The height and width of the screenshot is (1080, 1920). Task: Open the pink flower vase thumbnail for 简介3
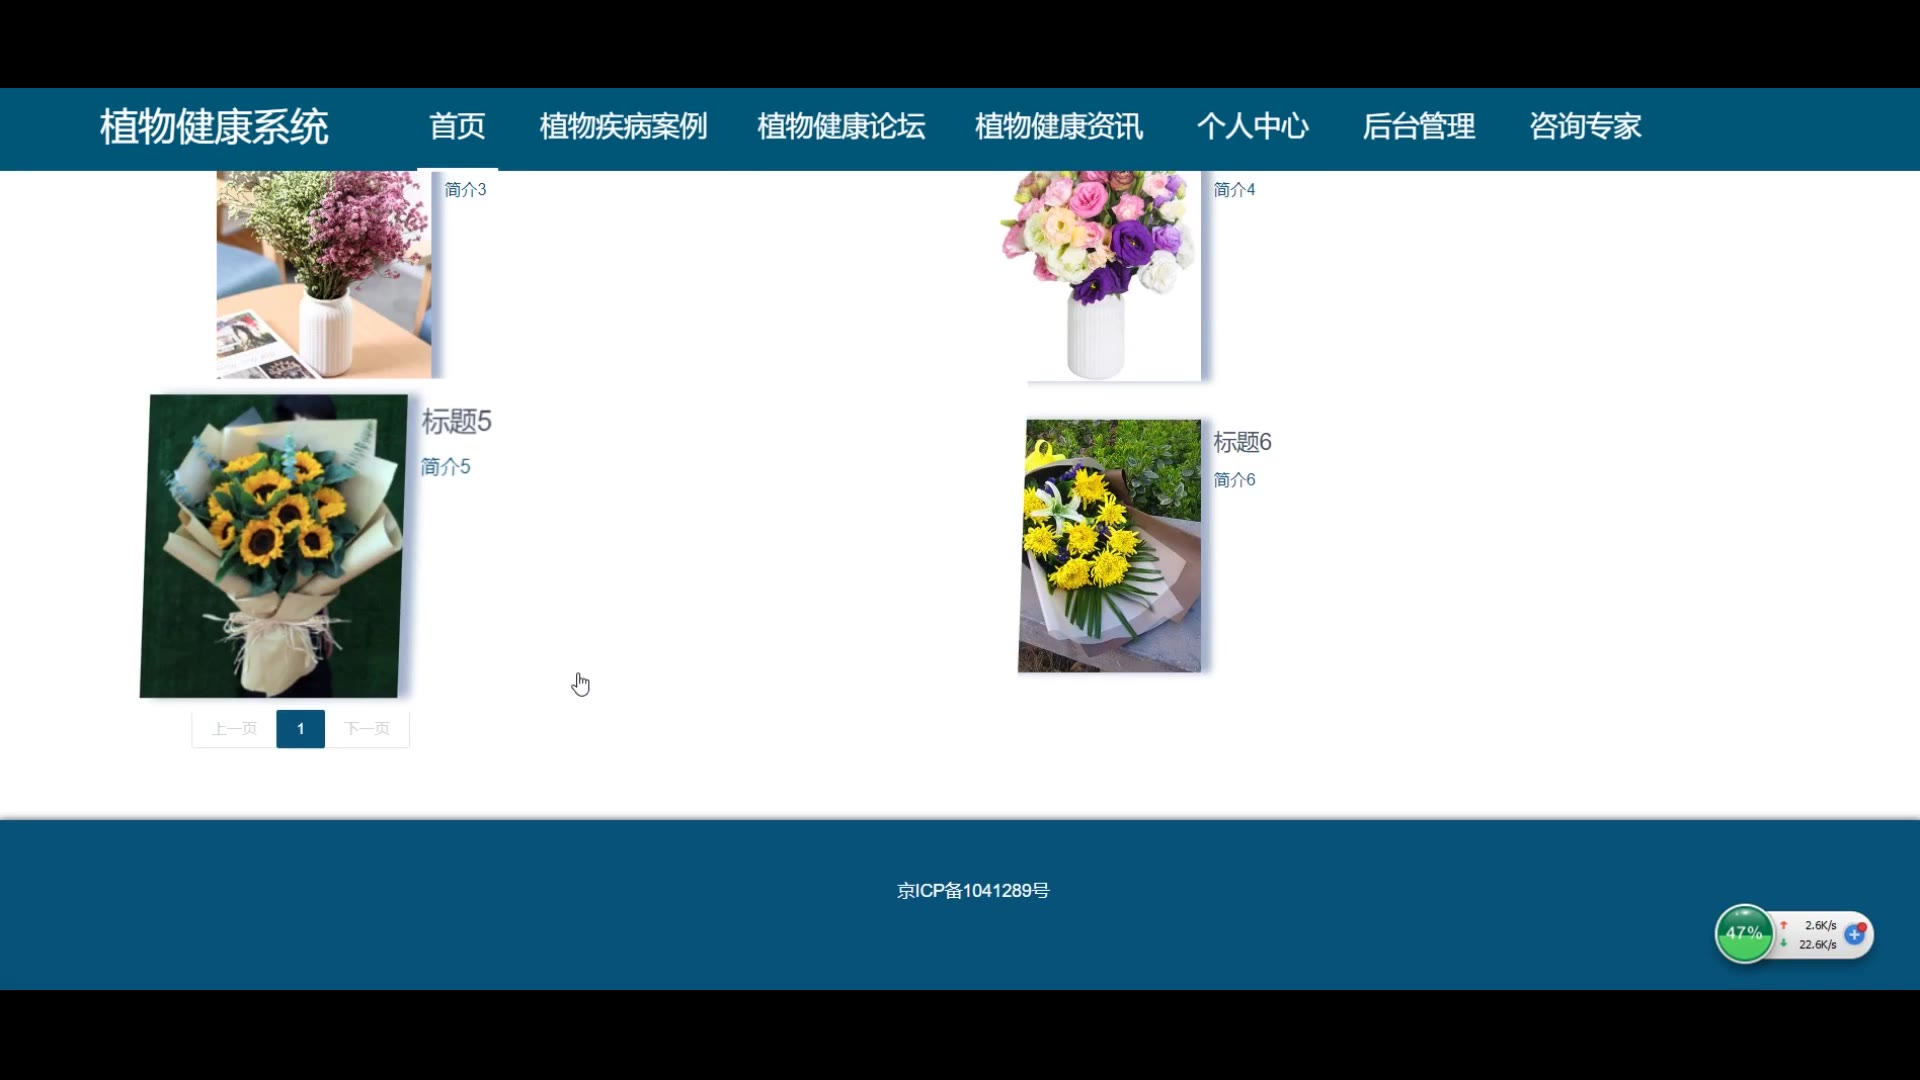324,274
